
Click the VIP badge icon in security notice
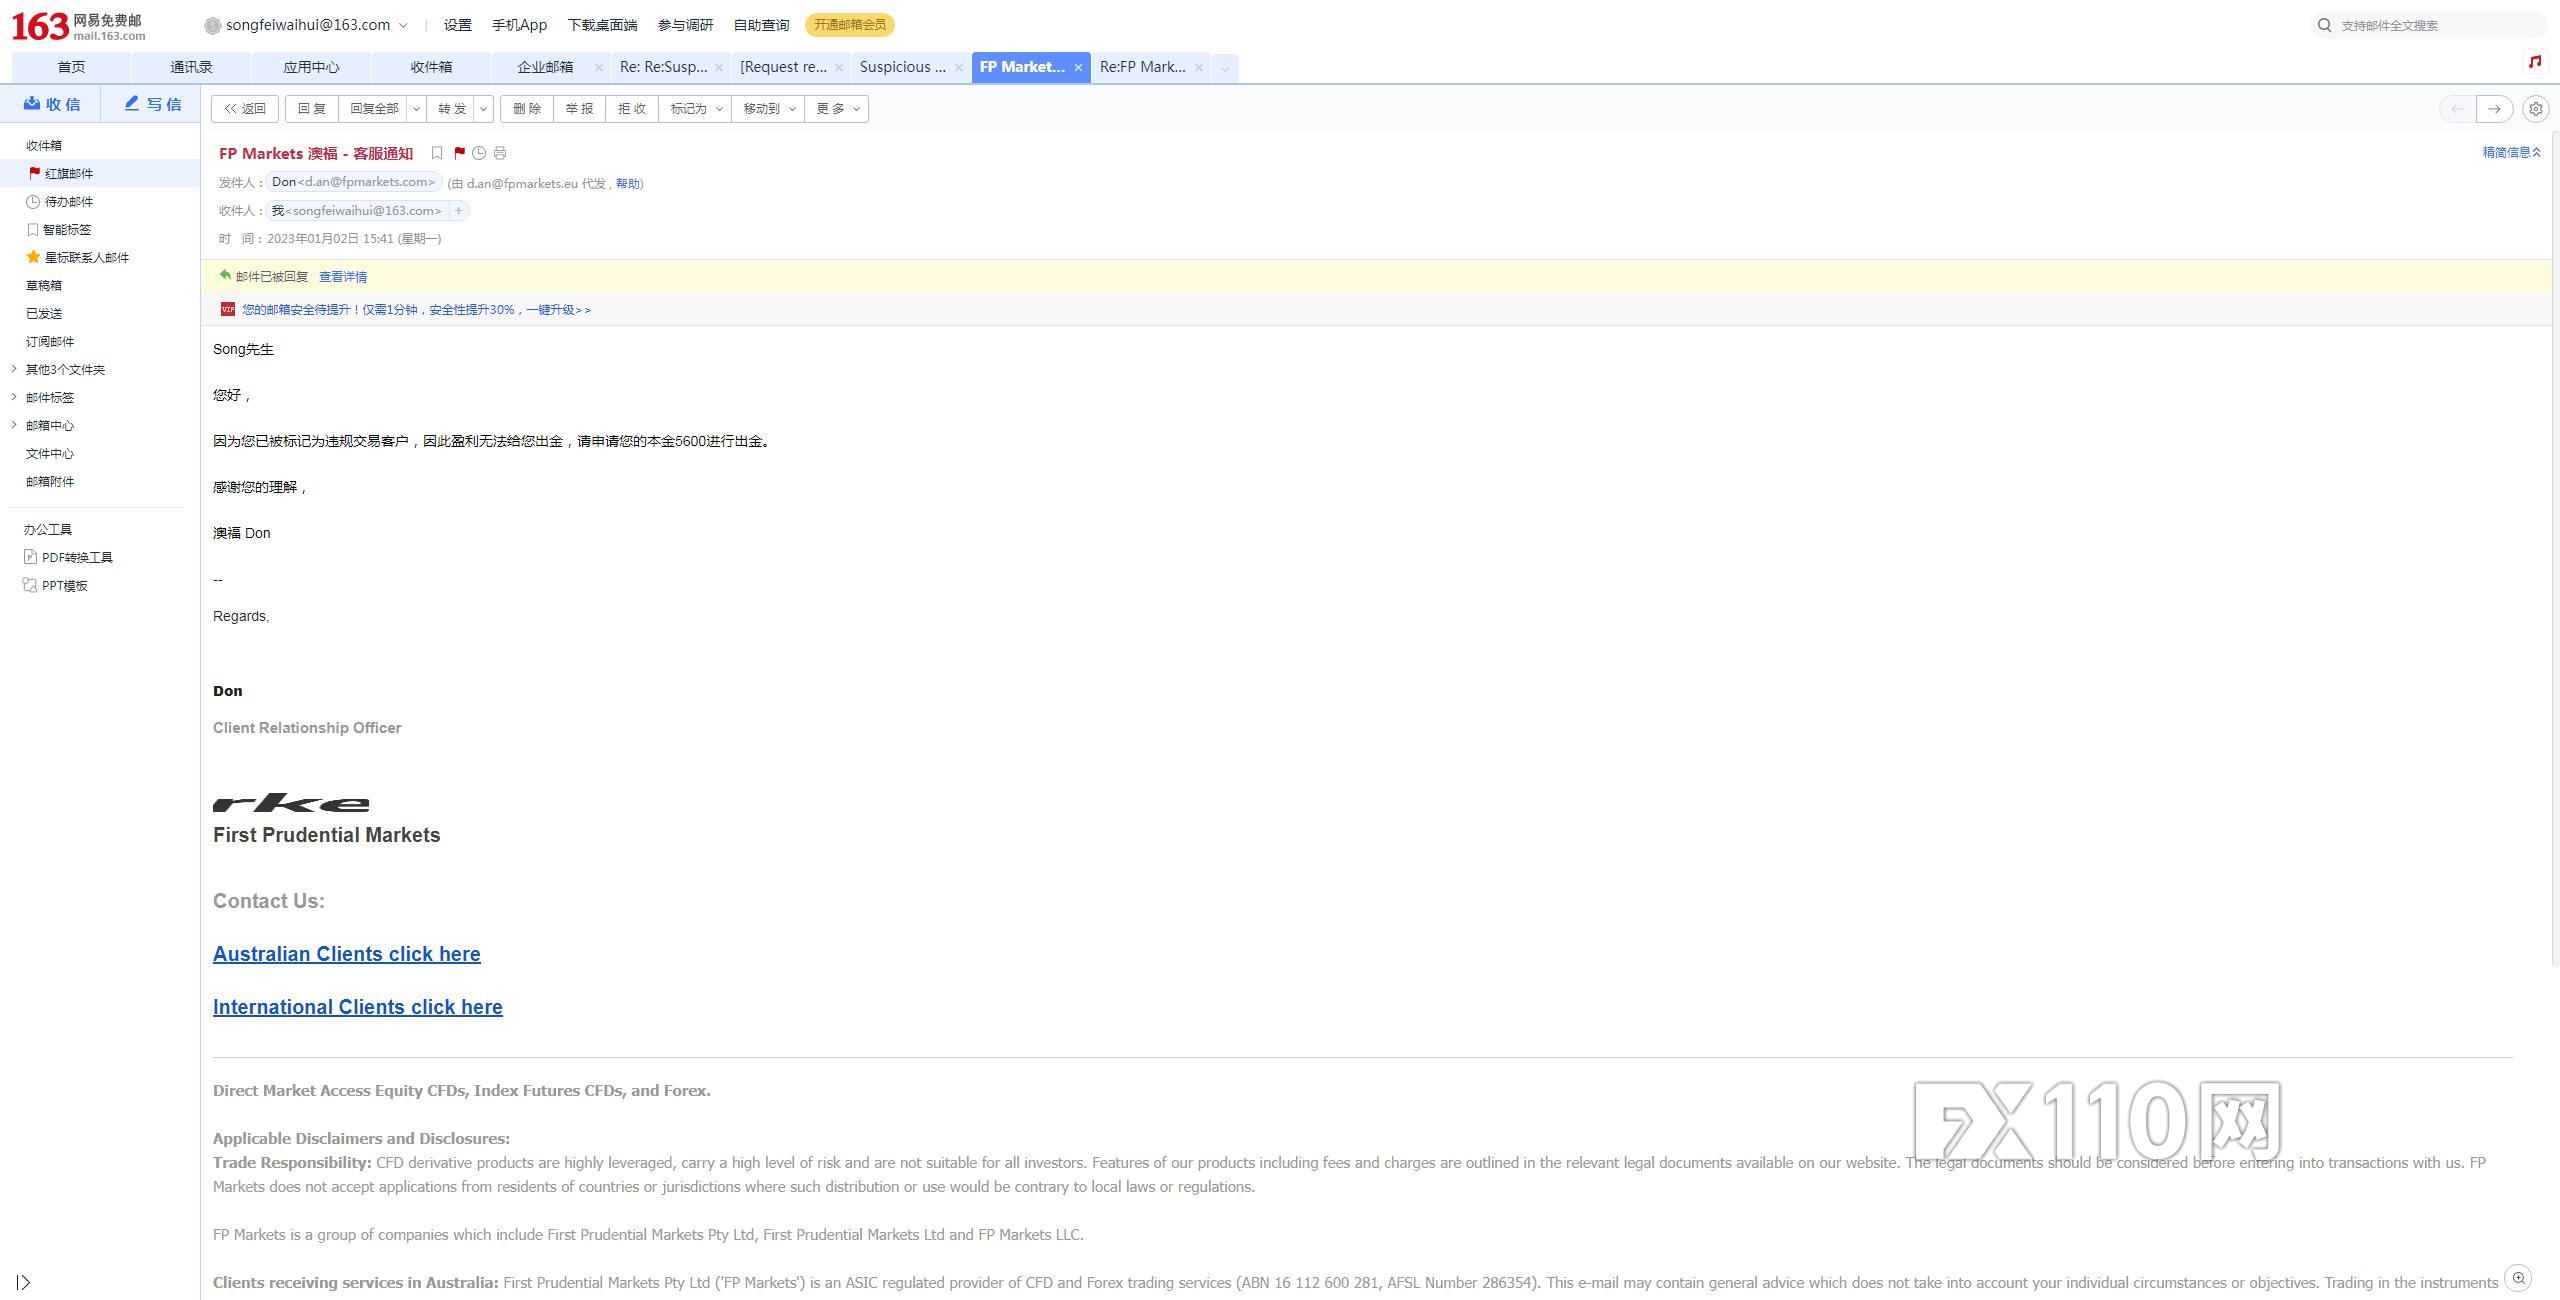click(228, 310)
